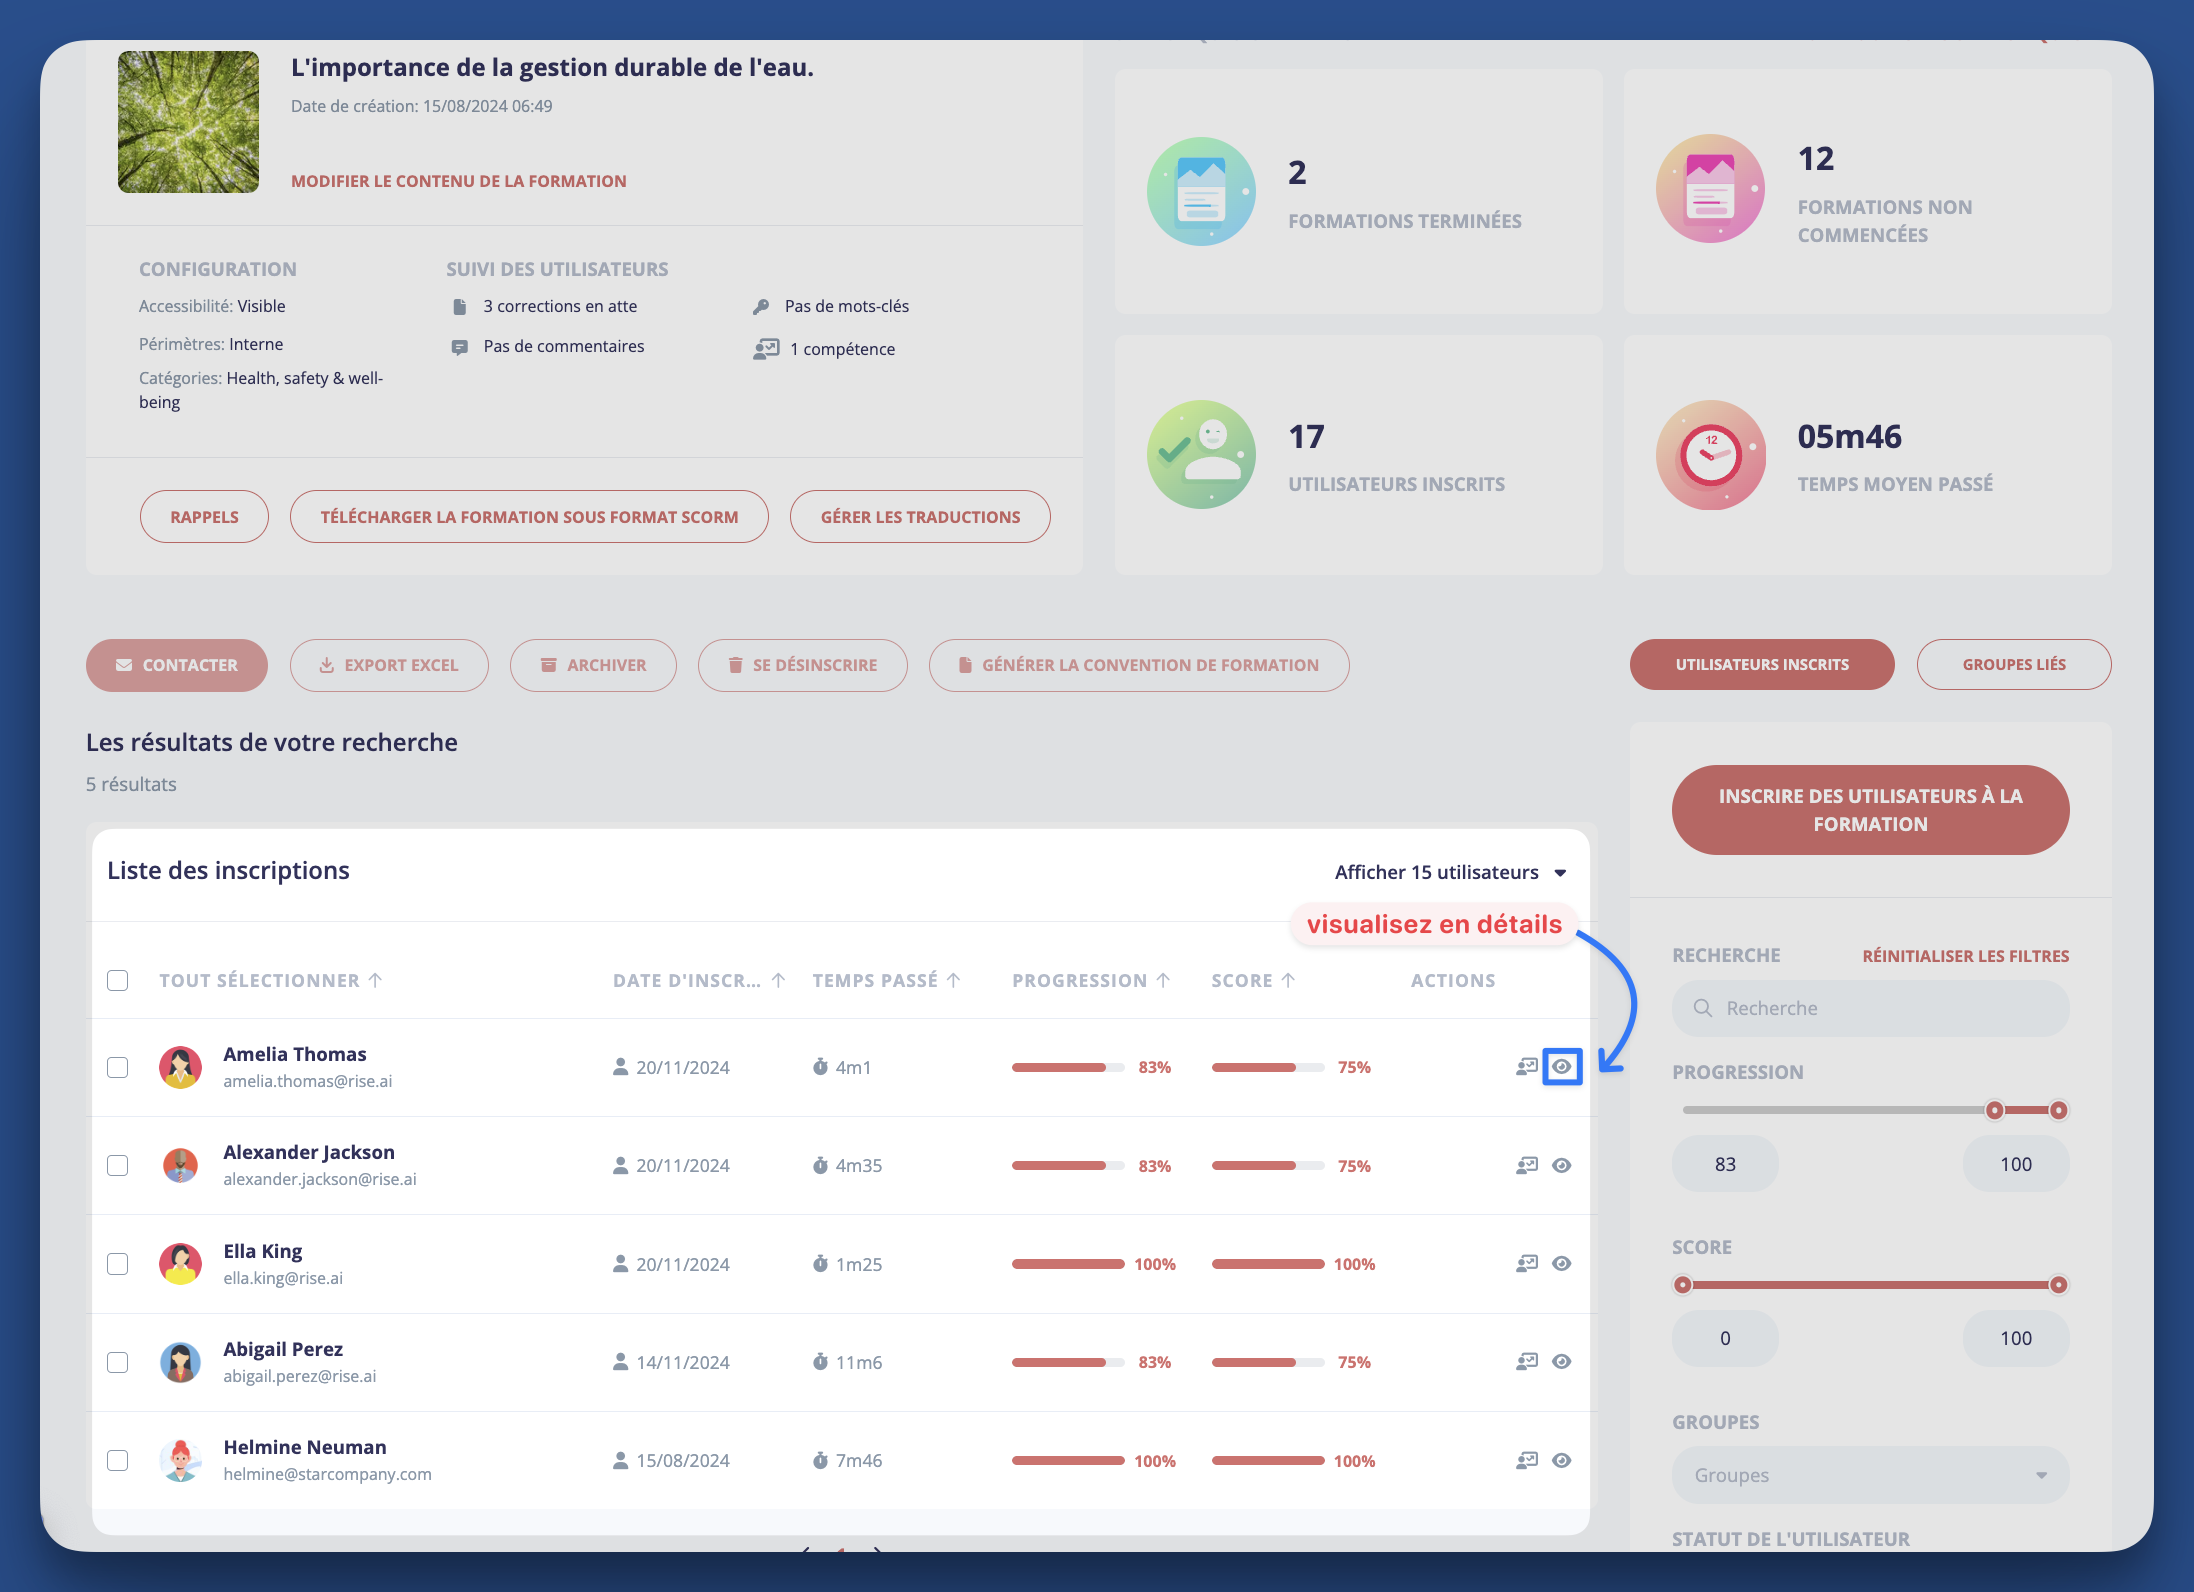The height and width of the screenshot is (1592, 2194).
Task: Open the Date d'inscription sort arrow
Action: pyautogui.click(x=779, y=980)
